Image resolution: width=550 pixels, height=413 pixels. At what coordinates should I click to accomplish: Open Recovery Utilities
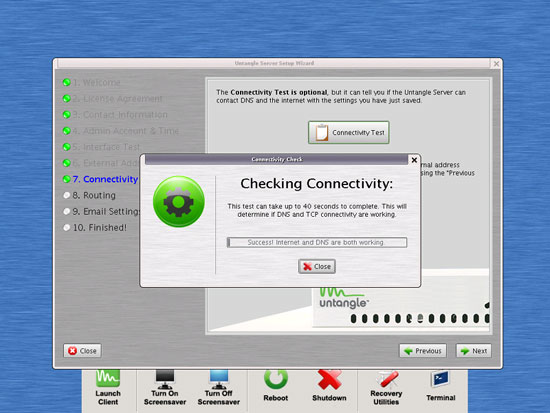tap(386, 388)
